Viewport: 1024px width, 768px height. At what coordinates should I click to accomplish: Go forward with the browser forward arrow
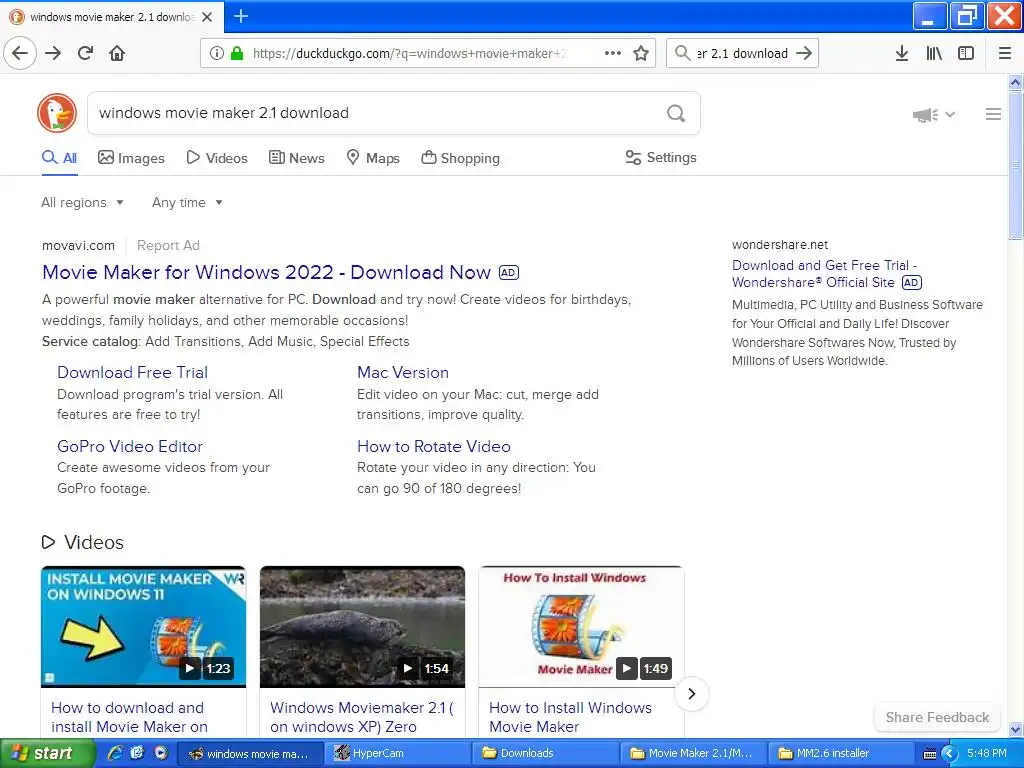pyautogui.click(x=54, y=53)
